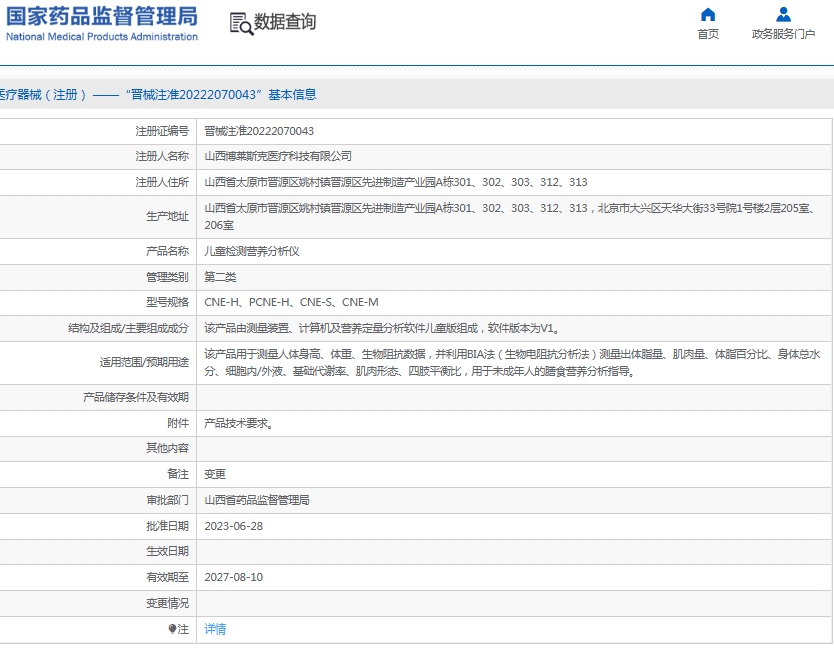Viewport: 834px width, 652px height.
Task: Click the 注册证编号 row label
Action: tap(162, 131)
